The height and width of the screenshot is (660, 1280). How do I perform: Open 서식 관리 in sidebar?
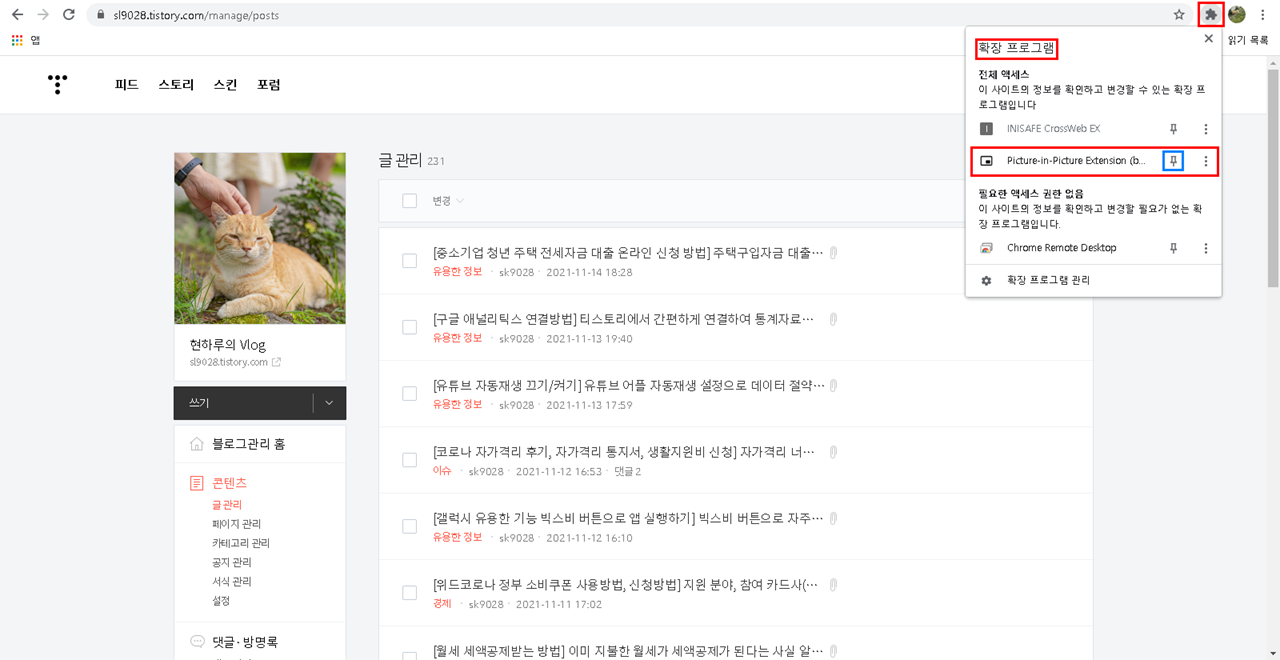(x=232, y=582)
